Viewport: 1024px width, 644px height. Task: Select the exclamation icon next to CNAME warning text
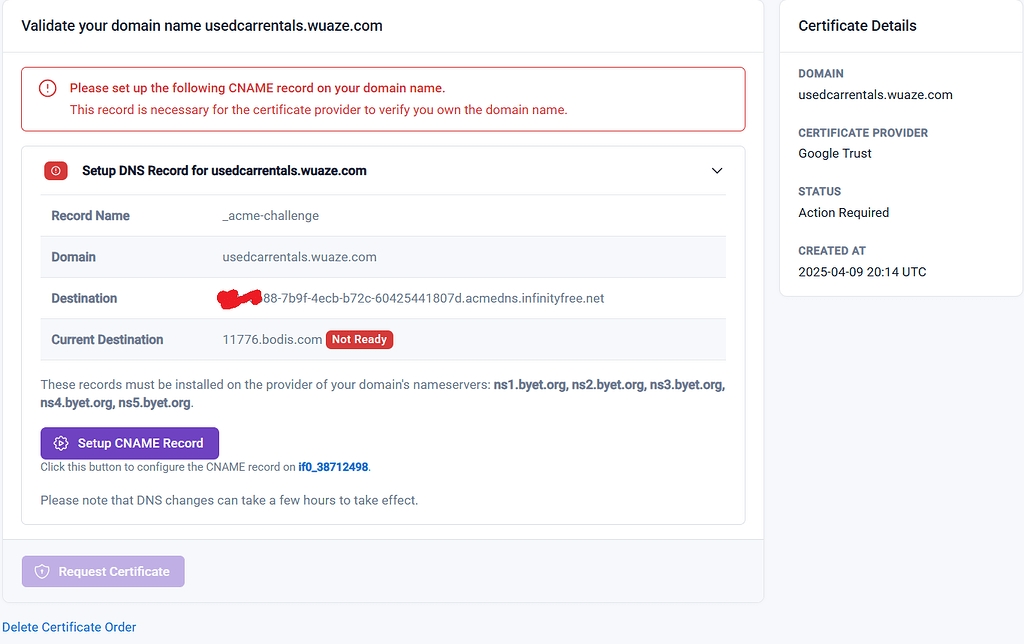click(47, 88)
